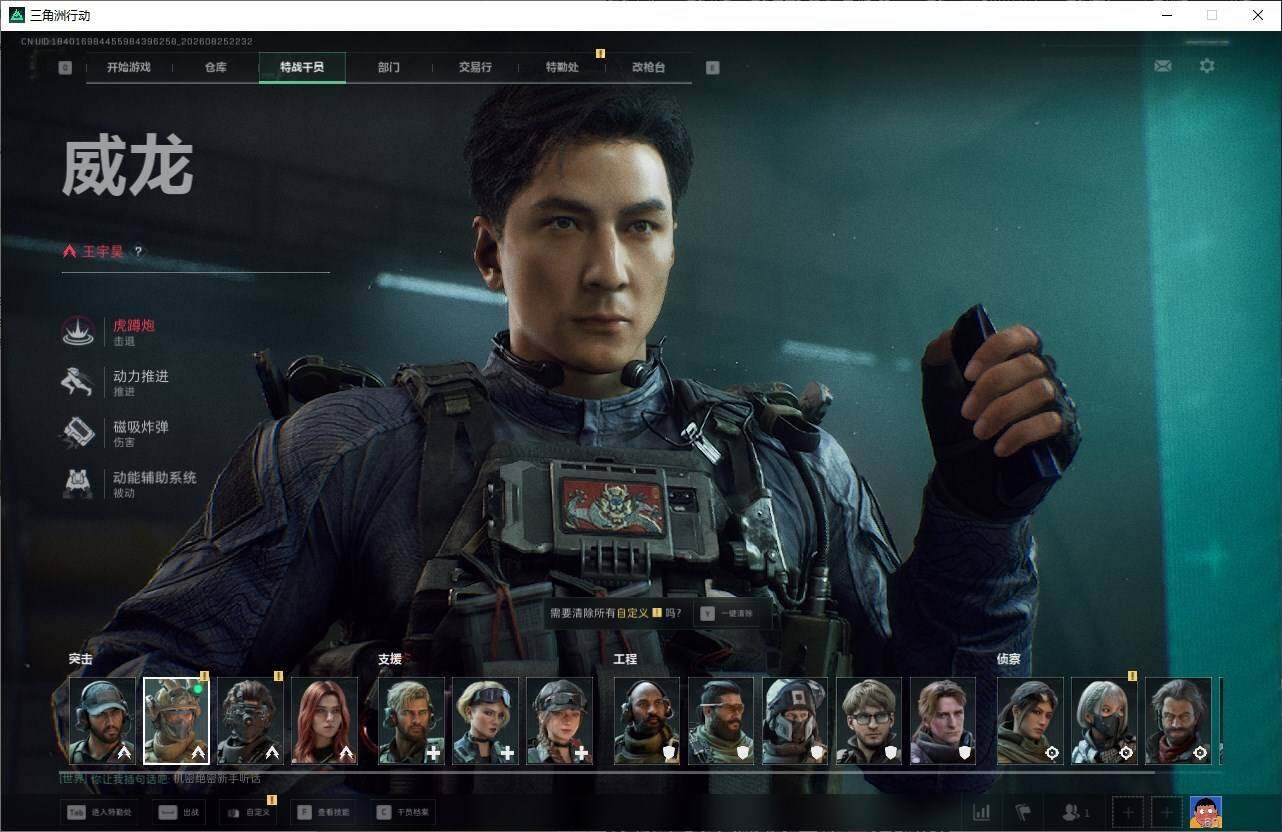Select the first 工程 operator with headset
The width and height of the screenshot is (1282, 832).
pyautogui.click(x=647, y=721)
